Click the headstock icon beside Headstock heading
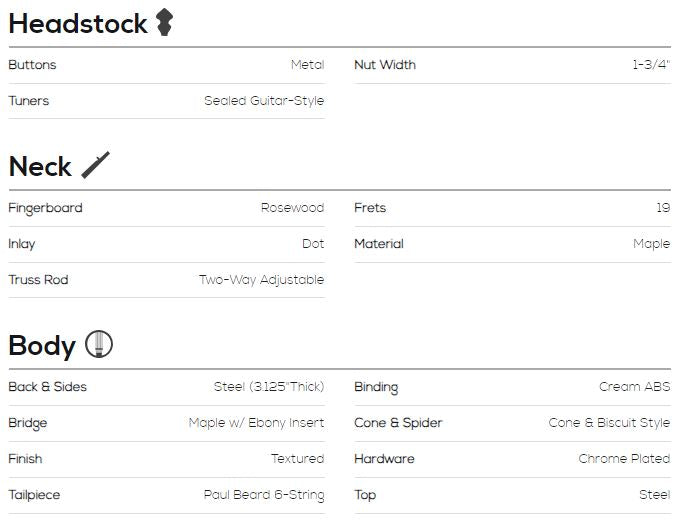Screen dimensions: 680x532 (165, 22)
